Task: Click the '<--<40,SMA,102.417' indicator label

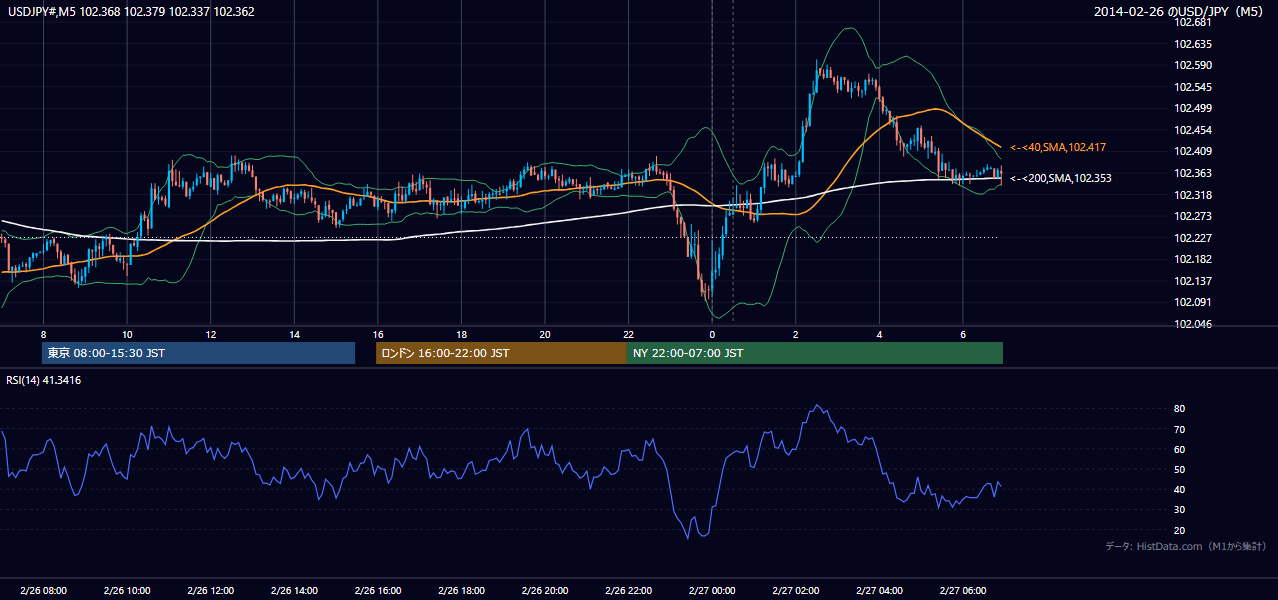Action: (x=1057, y=147)
